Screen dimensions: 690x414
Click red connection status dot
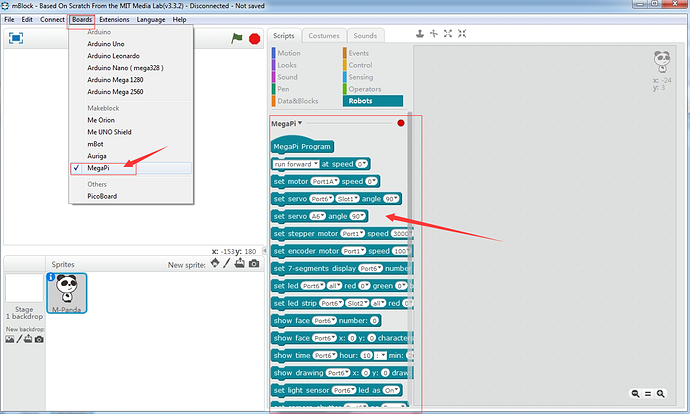401,123
